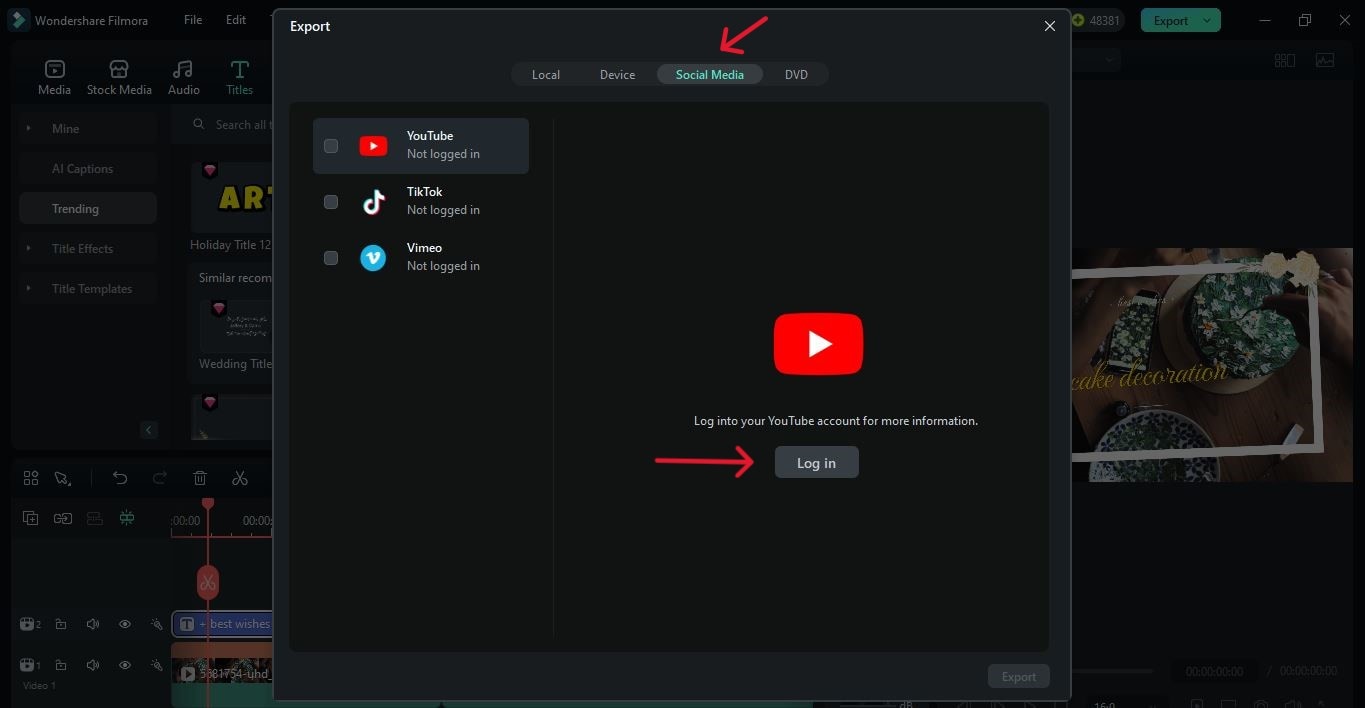Image resolution: width=1365 pixels, height=708 pixels.
Task: Switch to the DVD export tab
Action: [796, 74]
